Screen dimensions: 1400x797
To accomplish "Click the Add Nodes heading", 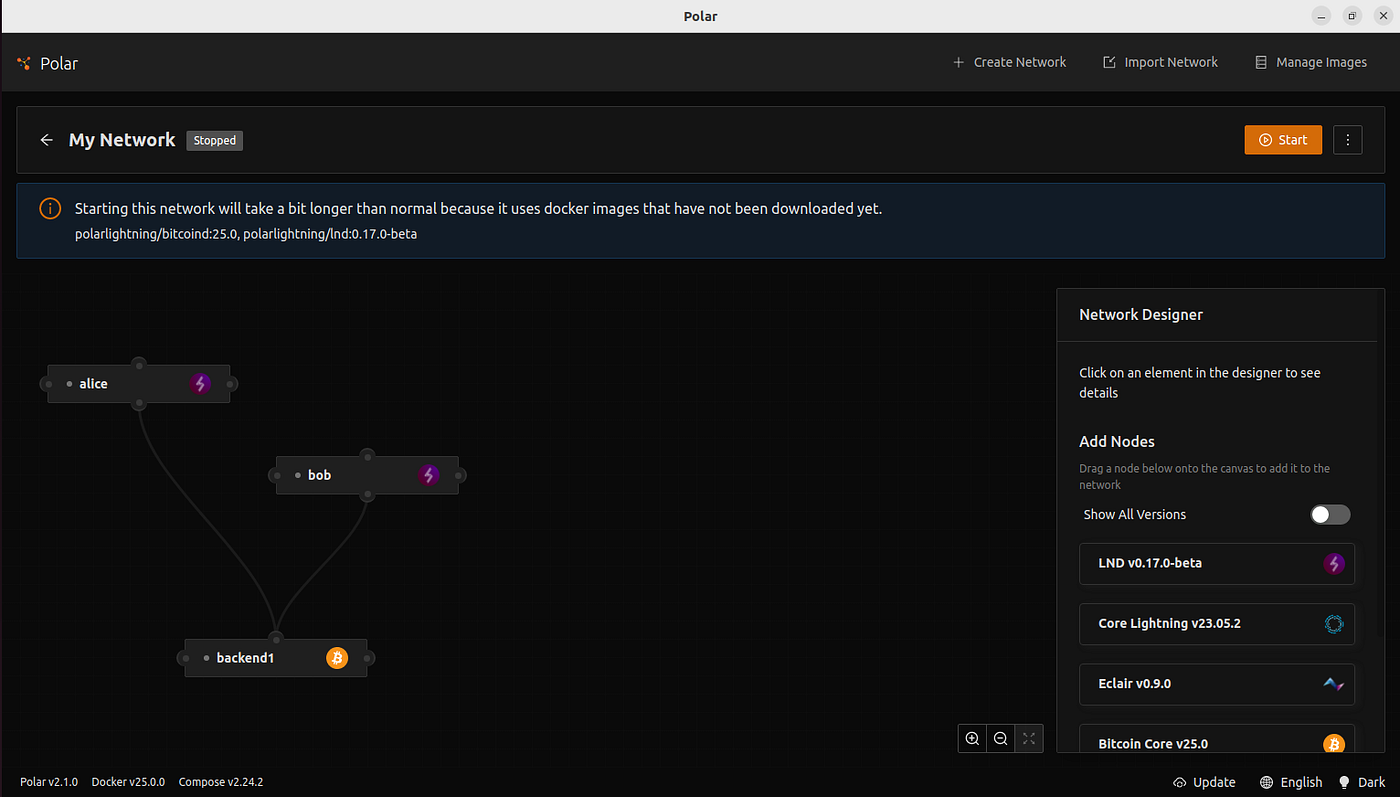I will pyautogui.click(x=1117, y=441).
